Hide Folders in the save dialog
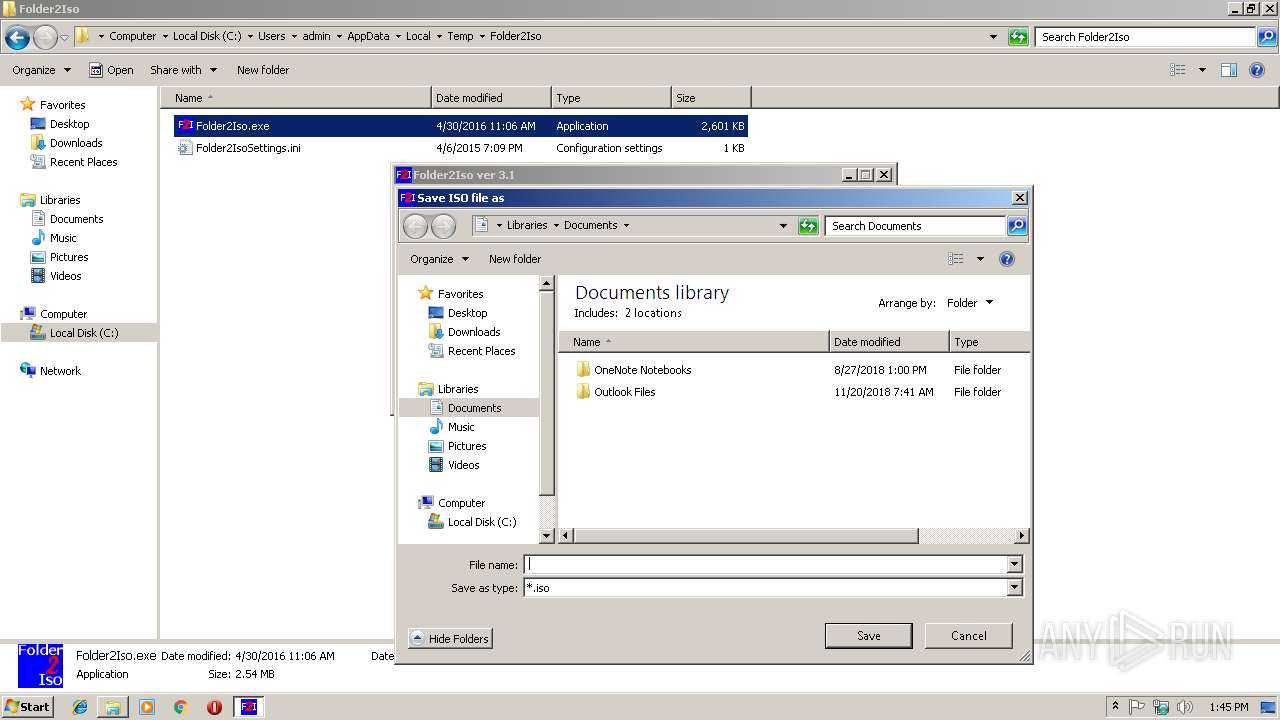Image resolution: width=1280 pixels, height=720 pixels. pos(450,638)
